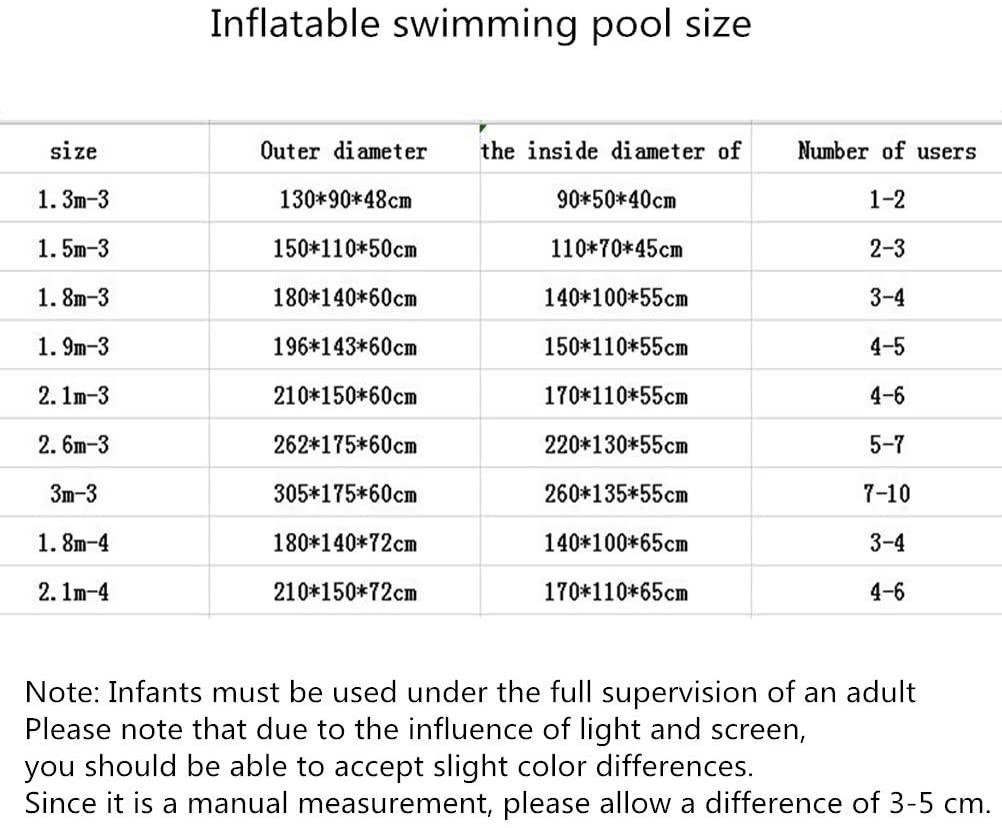Click the green triangle marker above the inside diameter header
This screenshot has width=1002, height=828.
(483, 129)
